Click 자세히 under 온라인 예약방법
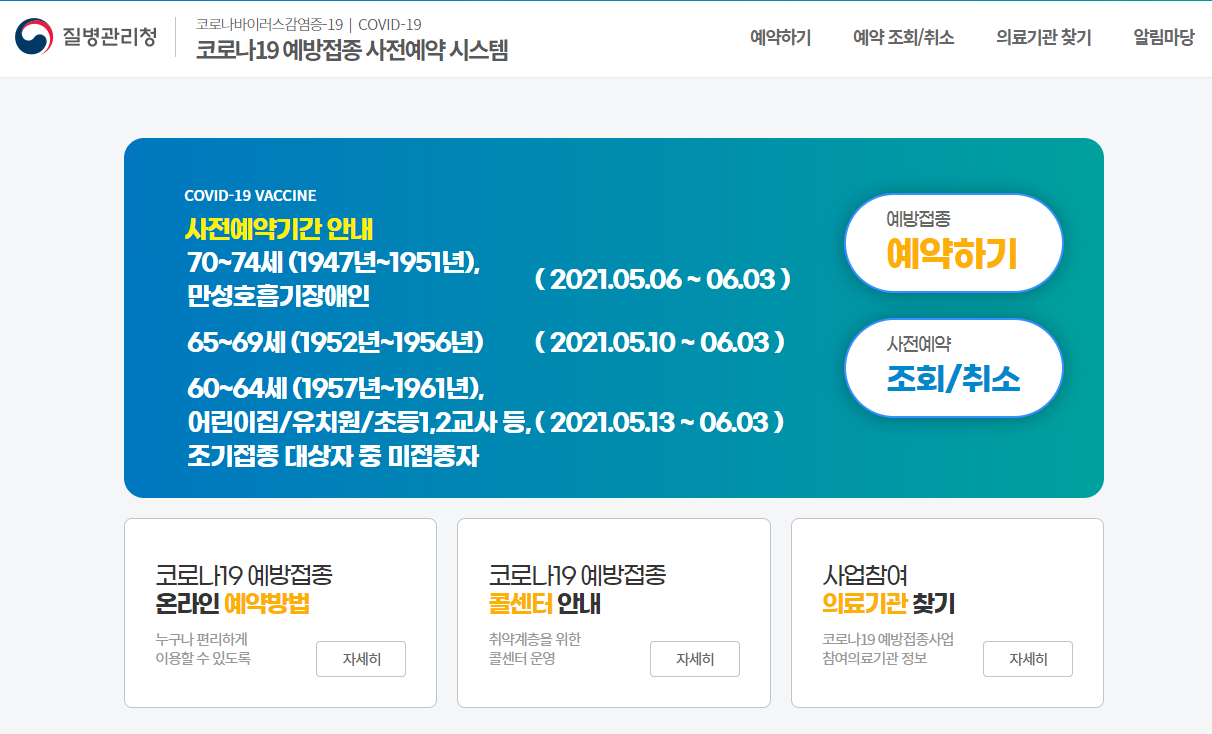 coord(361,659)
